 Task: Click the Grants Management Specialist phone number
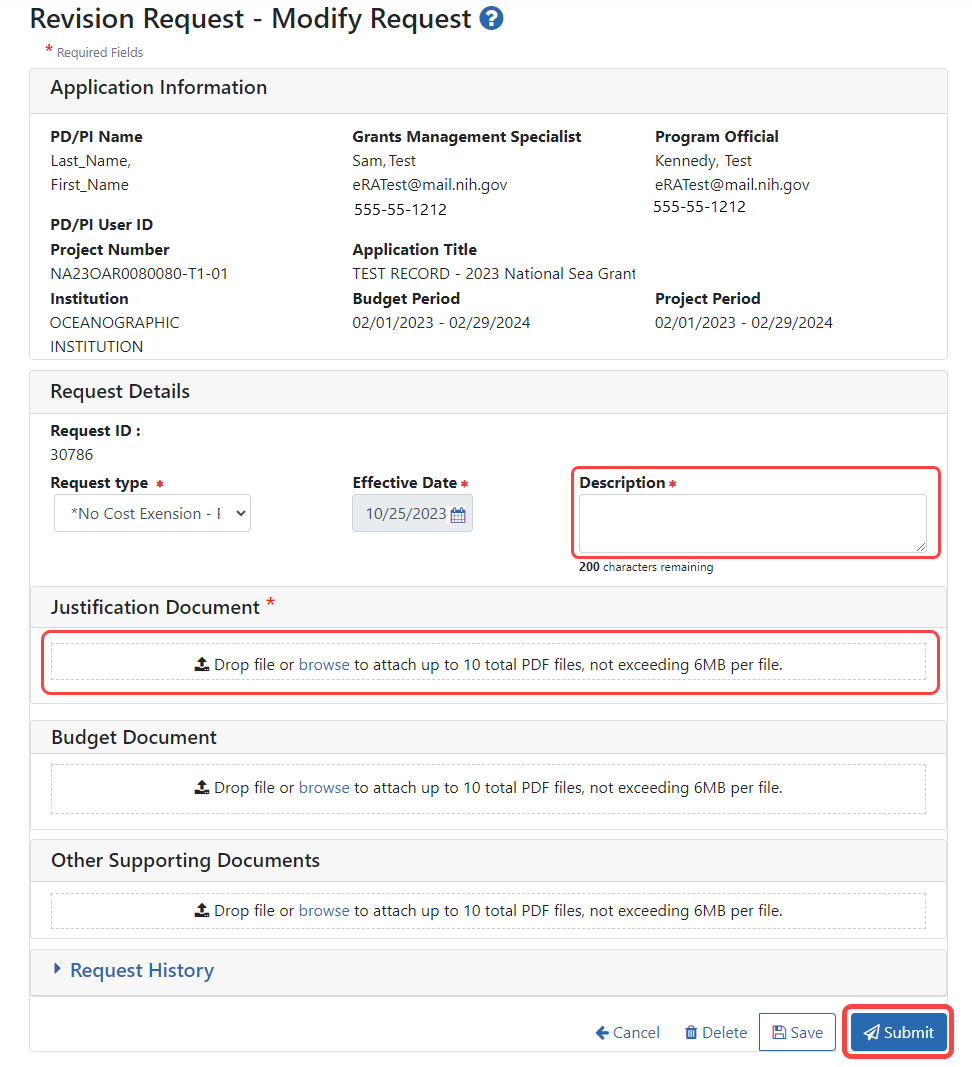tap(400, 210)
